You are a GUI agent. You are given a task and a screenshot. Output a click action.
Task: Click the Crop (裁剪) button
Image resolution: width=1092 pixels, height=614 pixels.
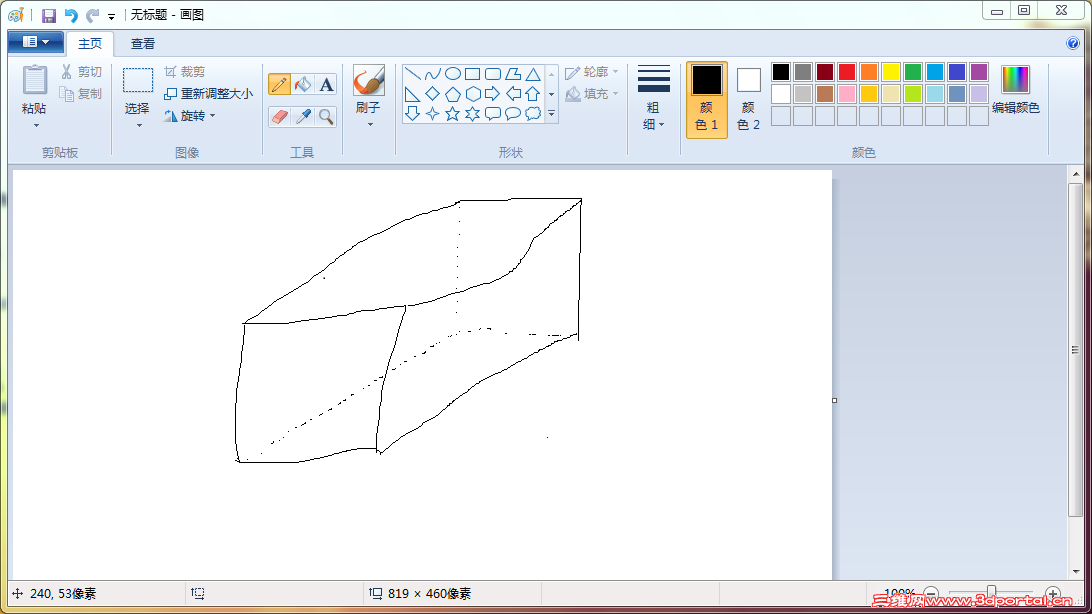click(185, 72)
